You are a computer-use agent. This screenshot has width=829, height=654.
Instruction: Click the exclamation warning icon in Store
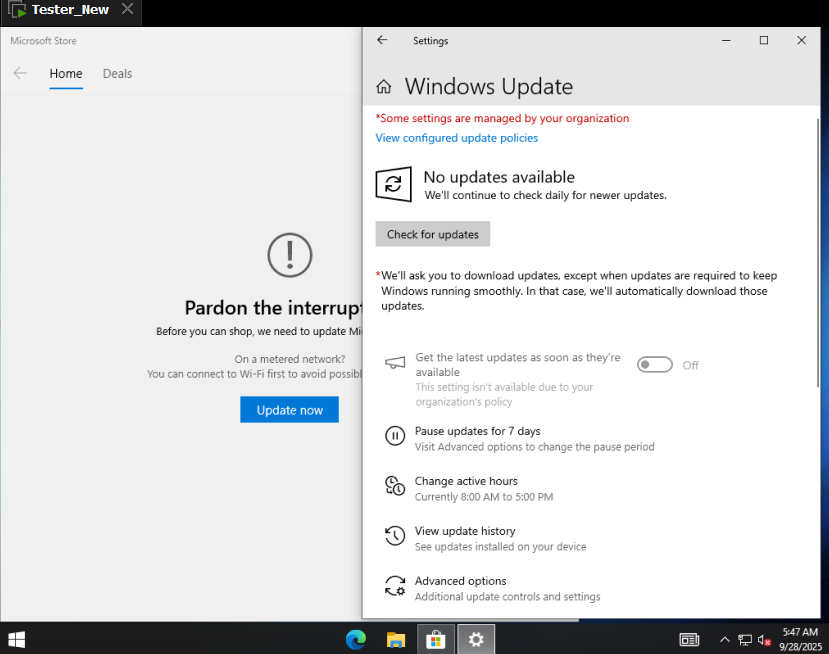coord(290,255)
